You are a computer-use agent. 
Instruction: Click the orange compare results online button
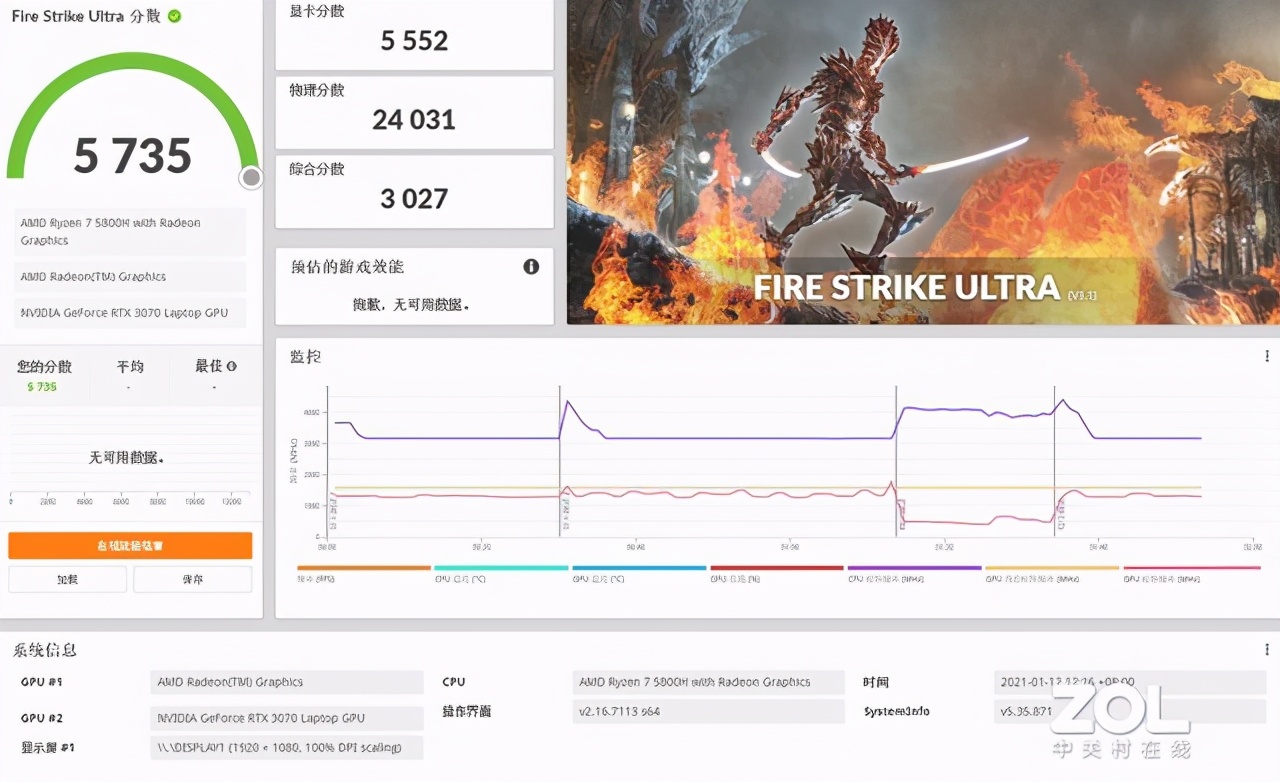[x=130, y=545]
